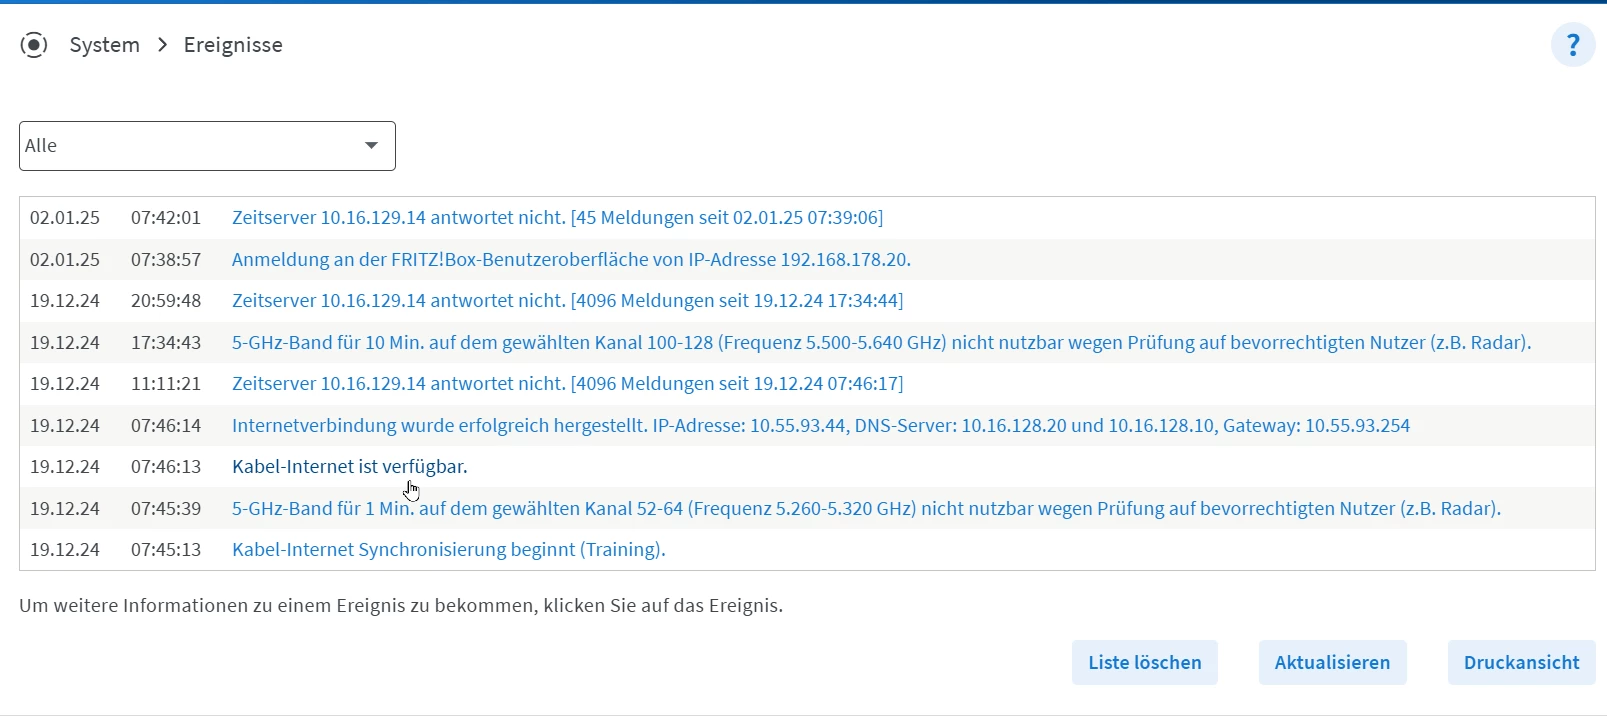The width and height of the screenshot is (1607, 719).
Task: Click the Aktualisieren button
Action: pyautogui.click(x=1332, y=662)
